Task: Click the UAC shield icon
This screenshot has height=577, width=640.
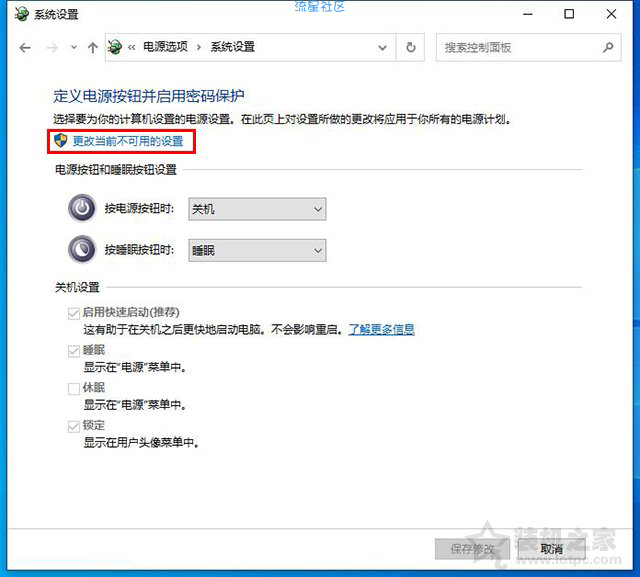Action: coord(60,141)
